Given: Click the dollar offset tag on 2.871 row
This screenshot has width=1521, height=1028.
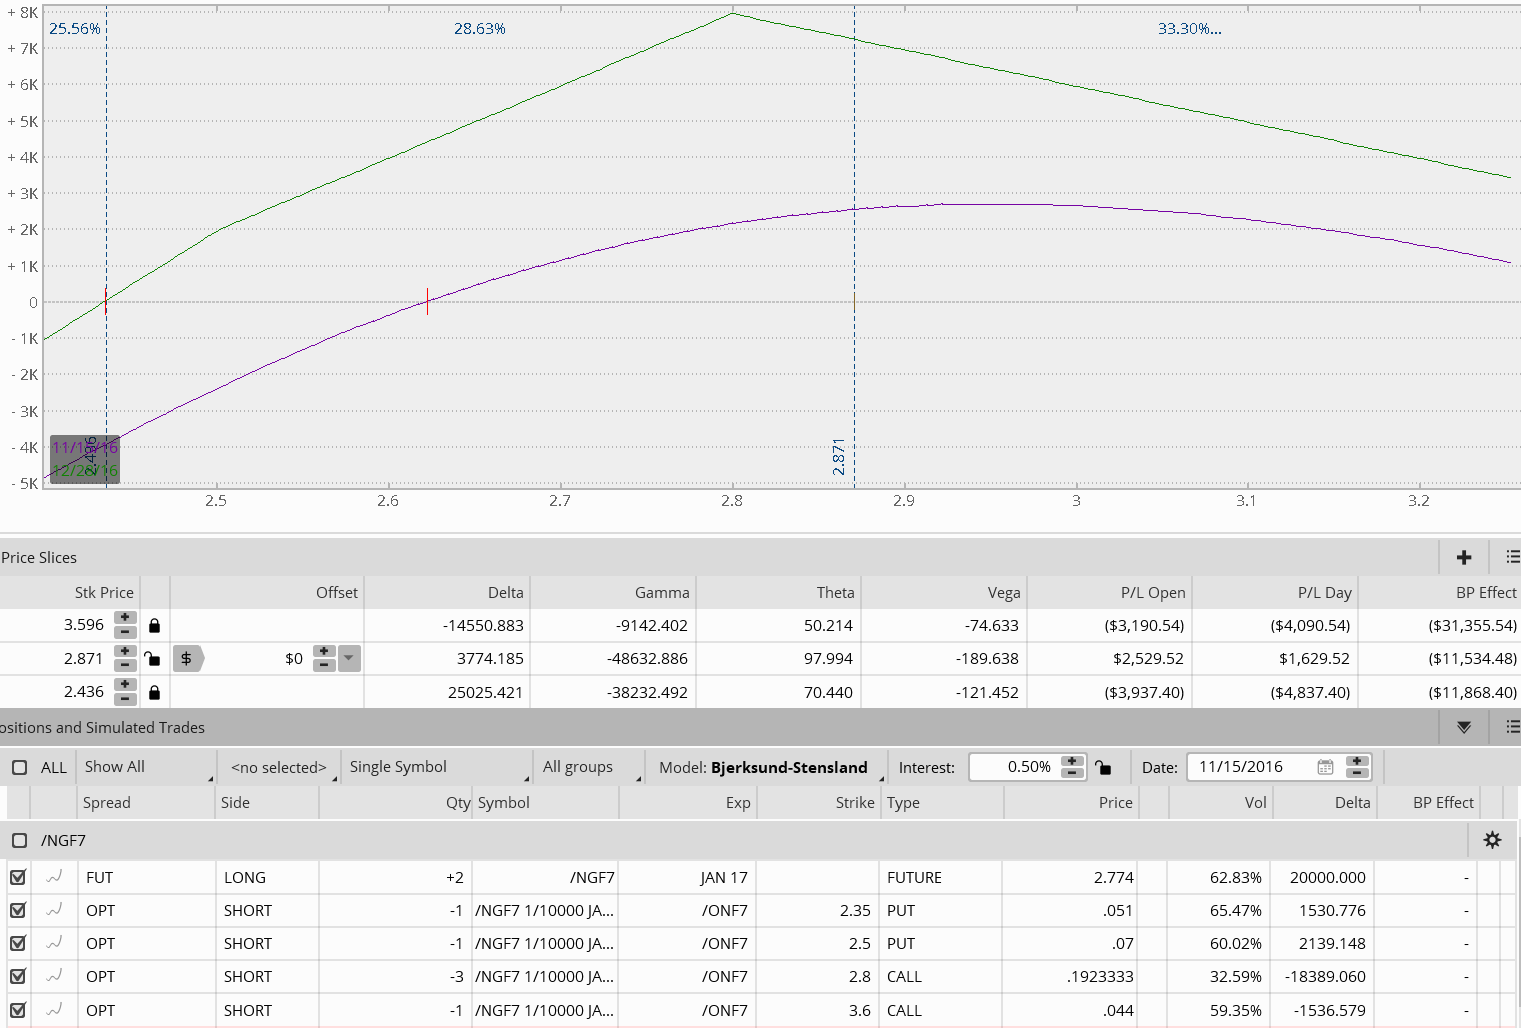Looking at the screenshot, I should coord(188,658).
